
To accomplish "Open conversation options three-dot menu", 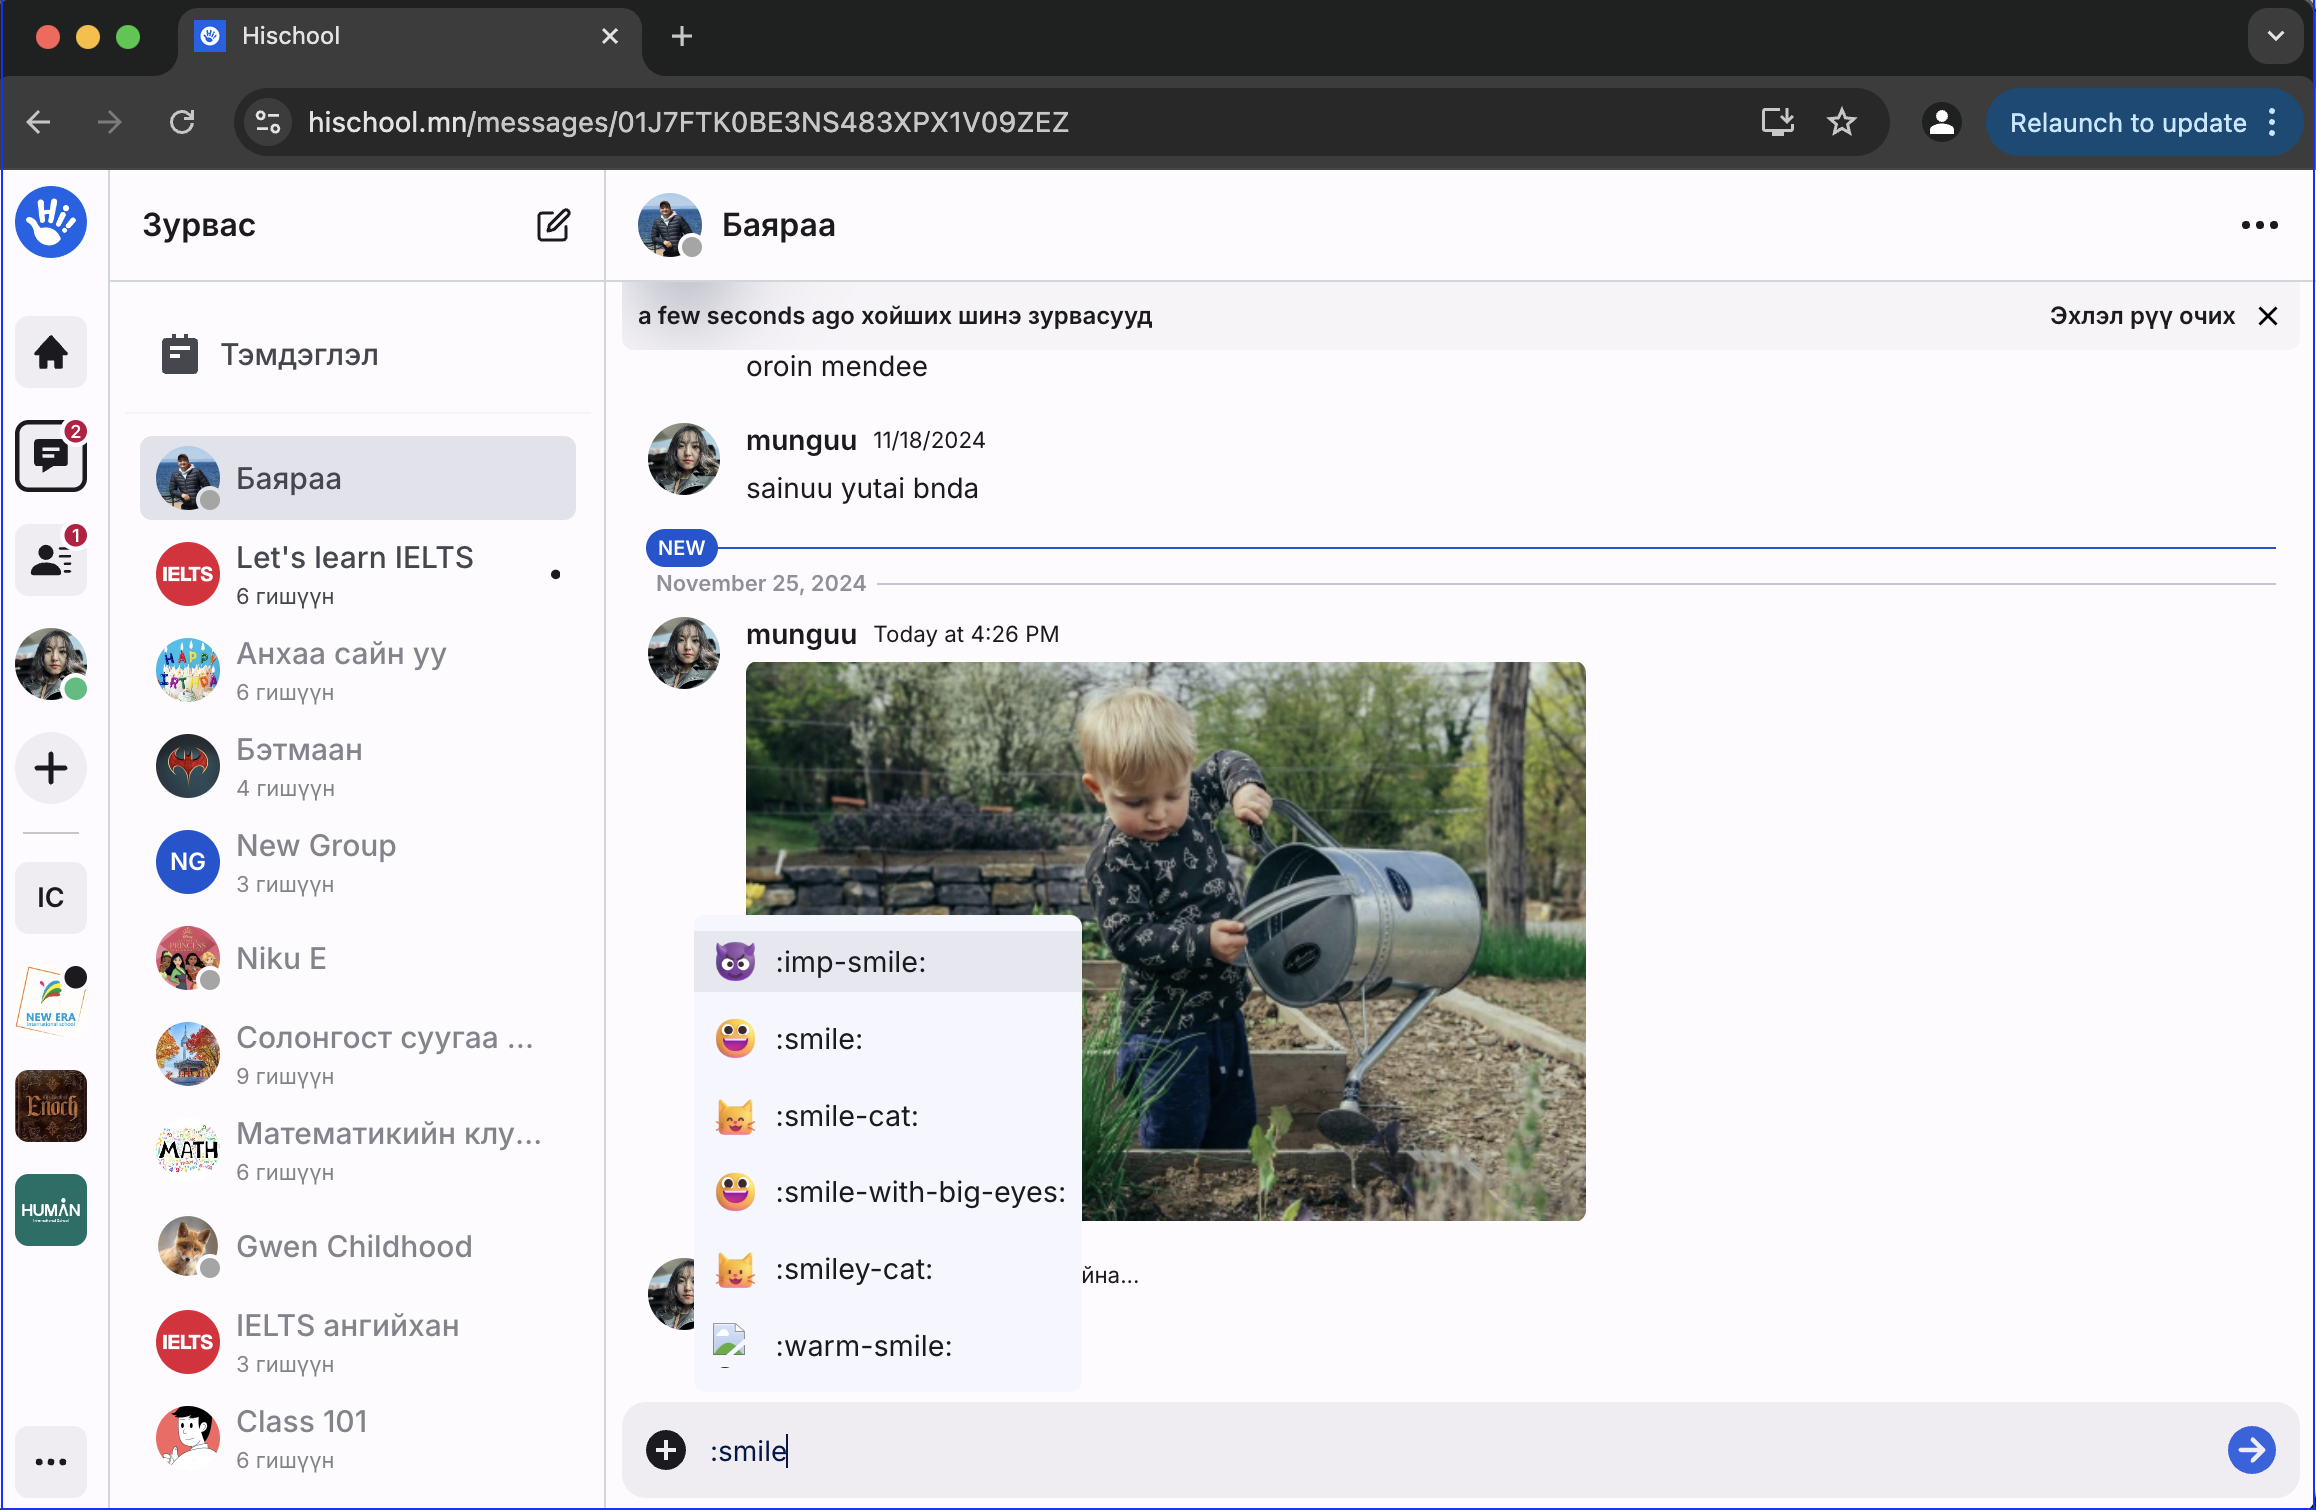I will click(x=2259, y=225).
